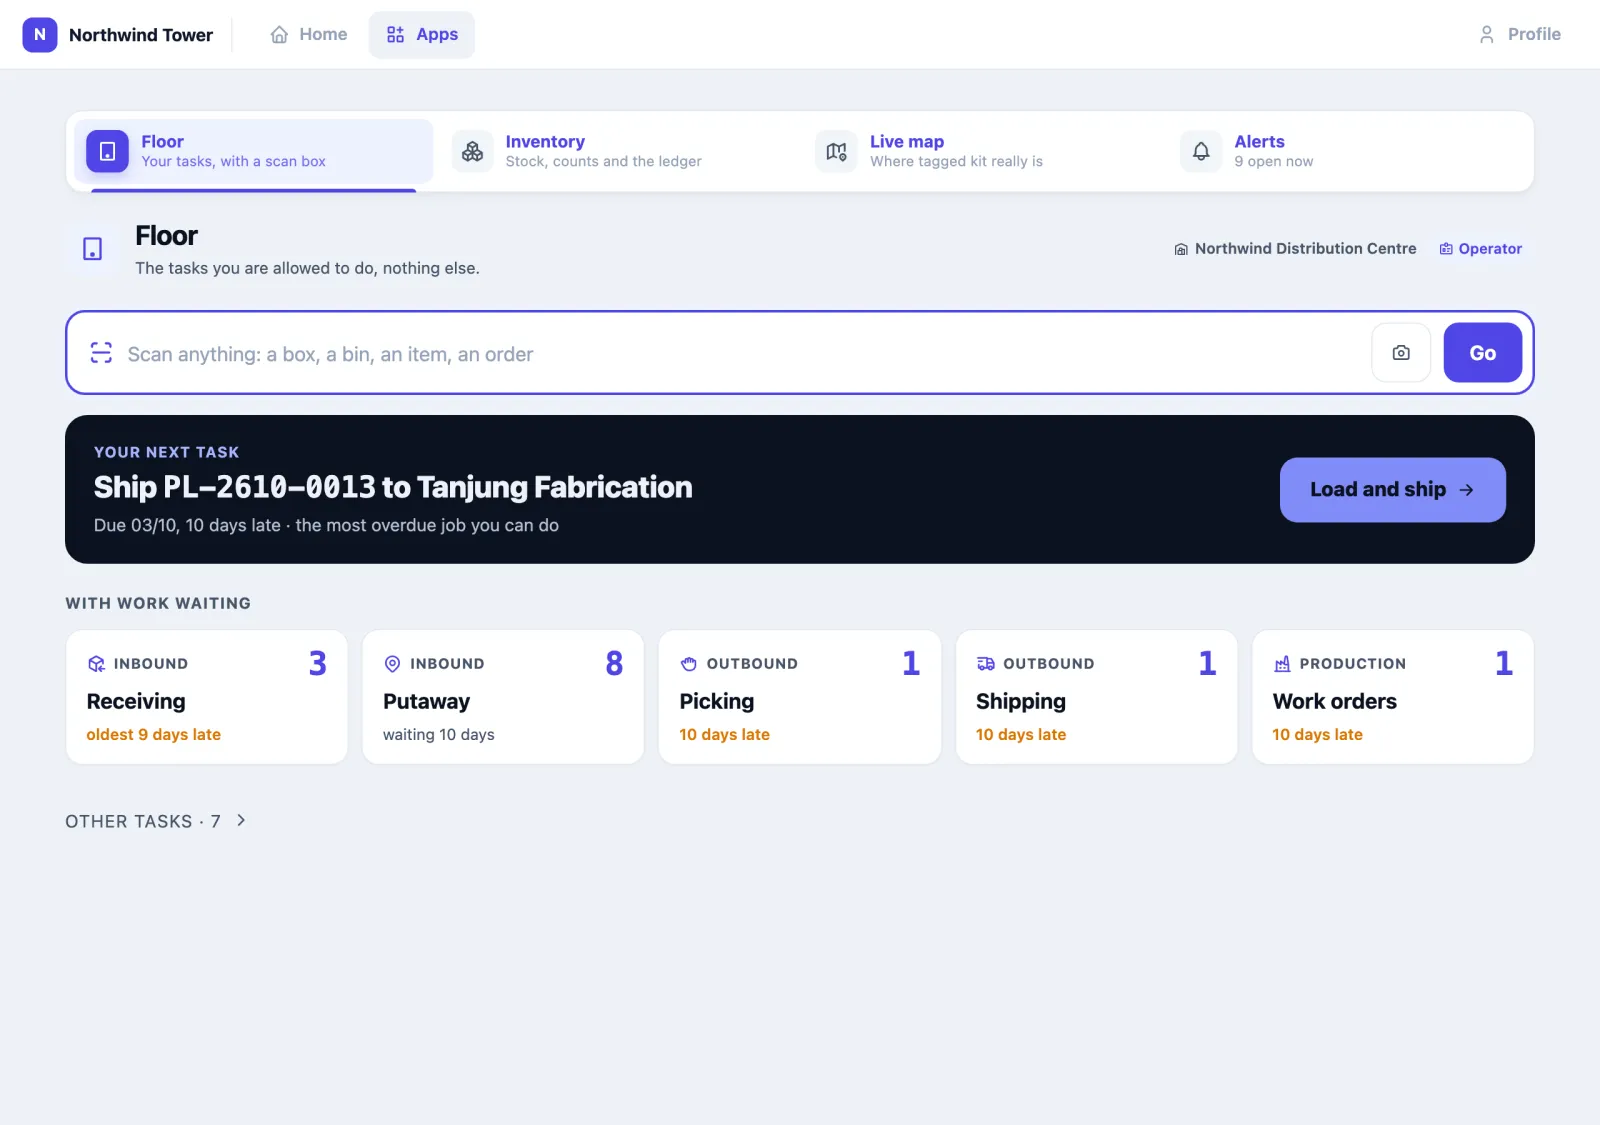1600x1125 pixels.
Task: Open the Work orders card
Action: 1393,697
